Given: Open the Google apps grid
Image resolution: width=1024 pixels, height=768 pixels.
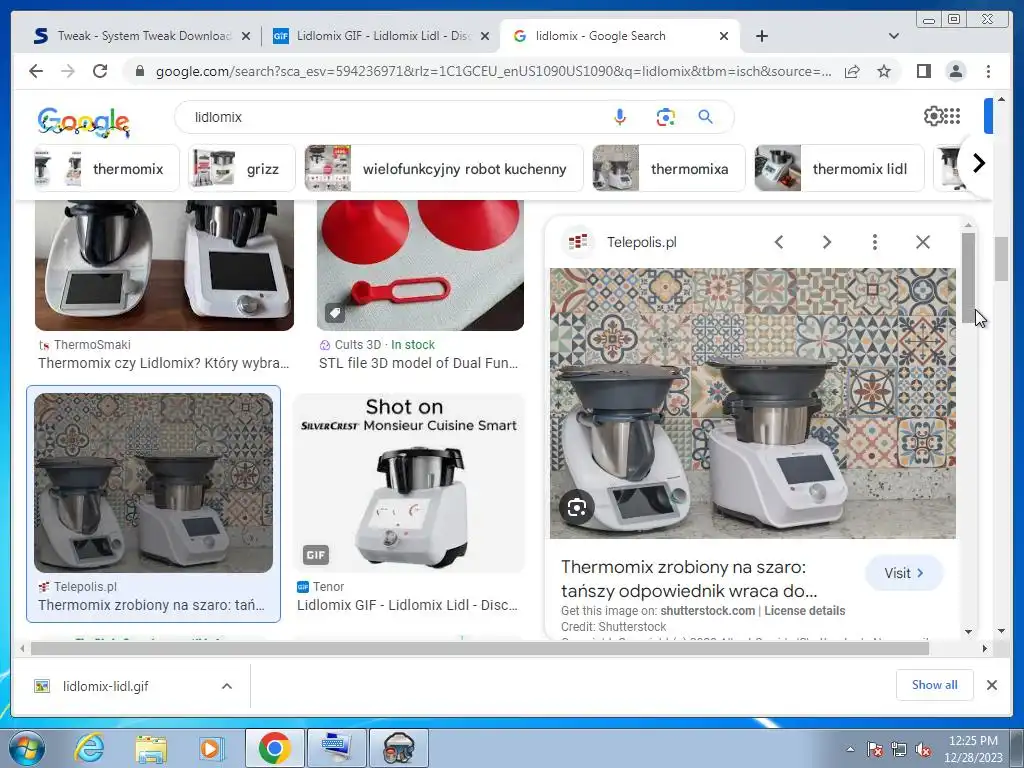Looking at the screenshot, I should click(952, 116).
